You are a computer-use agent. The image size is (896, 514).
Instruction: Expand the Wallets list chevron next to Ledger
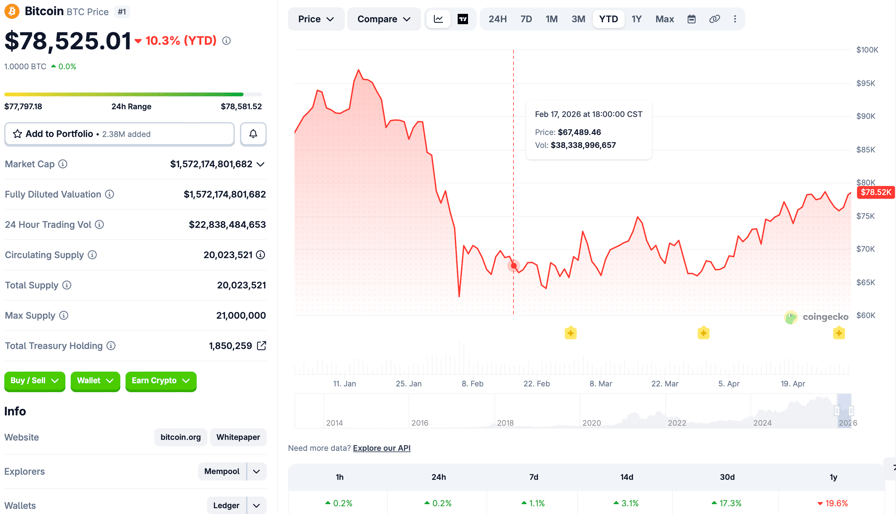click(x=257, y=505)
